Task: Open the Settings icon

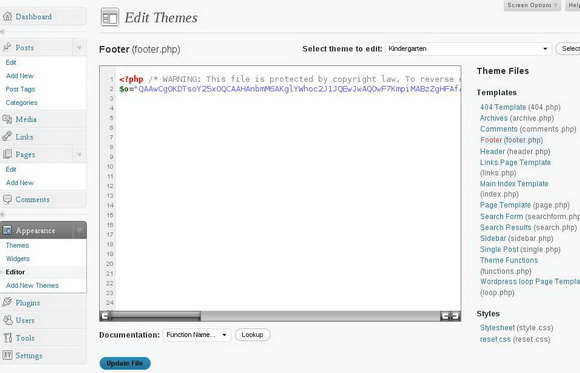Action: 7,356
